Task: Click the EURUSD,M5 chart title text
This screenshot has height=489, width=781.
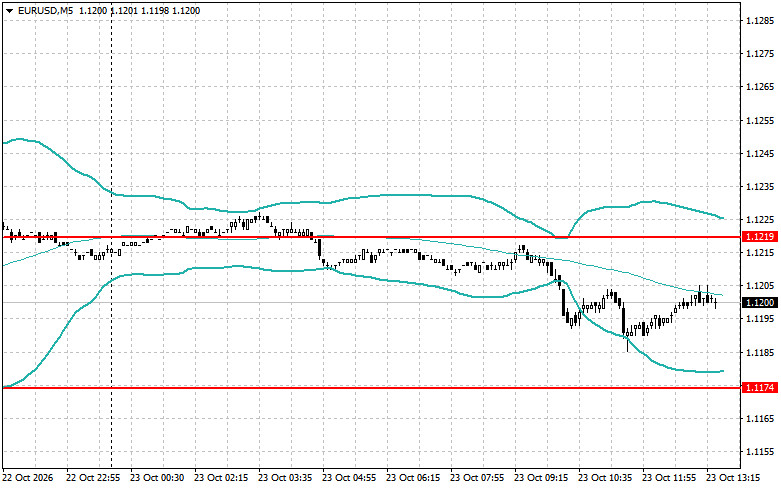Action: point(46,10)
